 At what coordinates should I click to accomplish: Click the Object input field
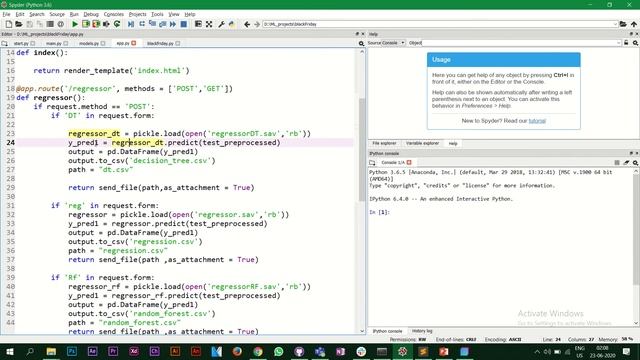[520, 43]
